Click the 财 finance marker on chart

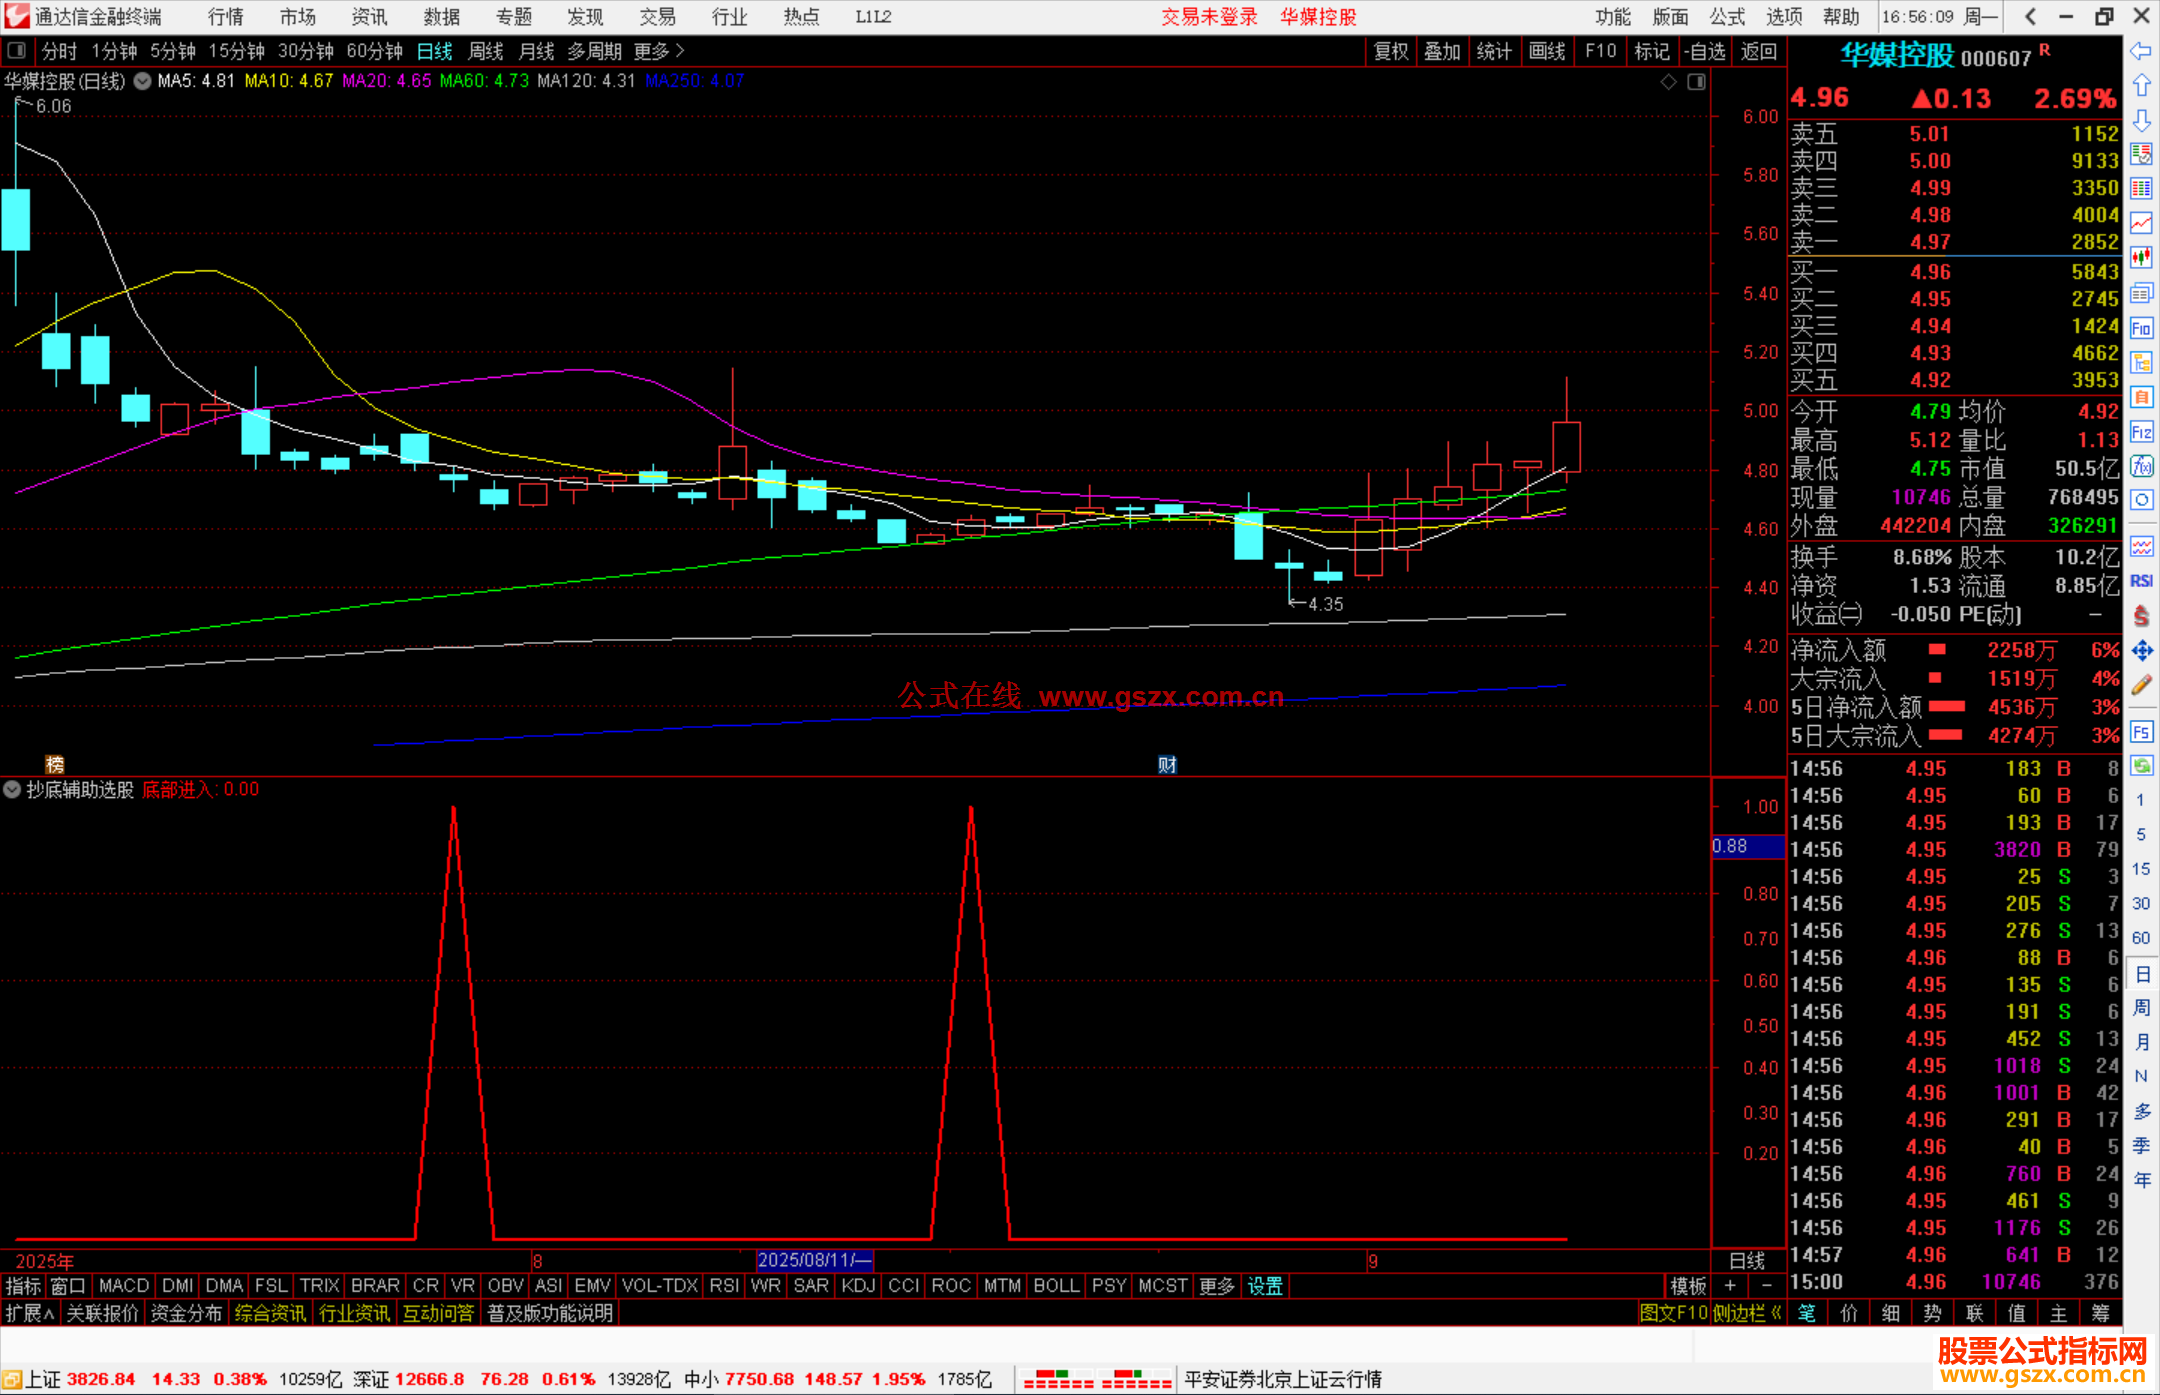(x=1167, y=765)
